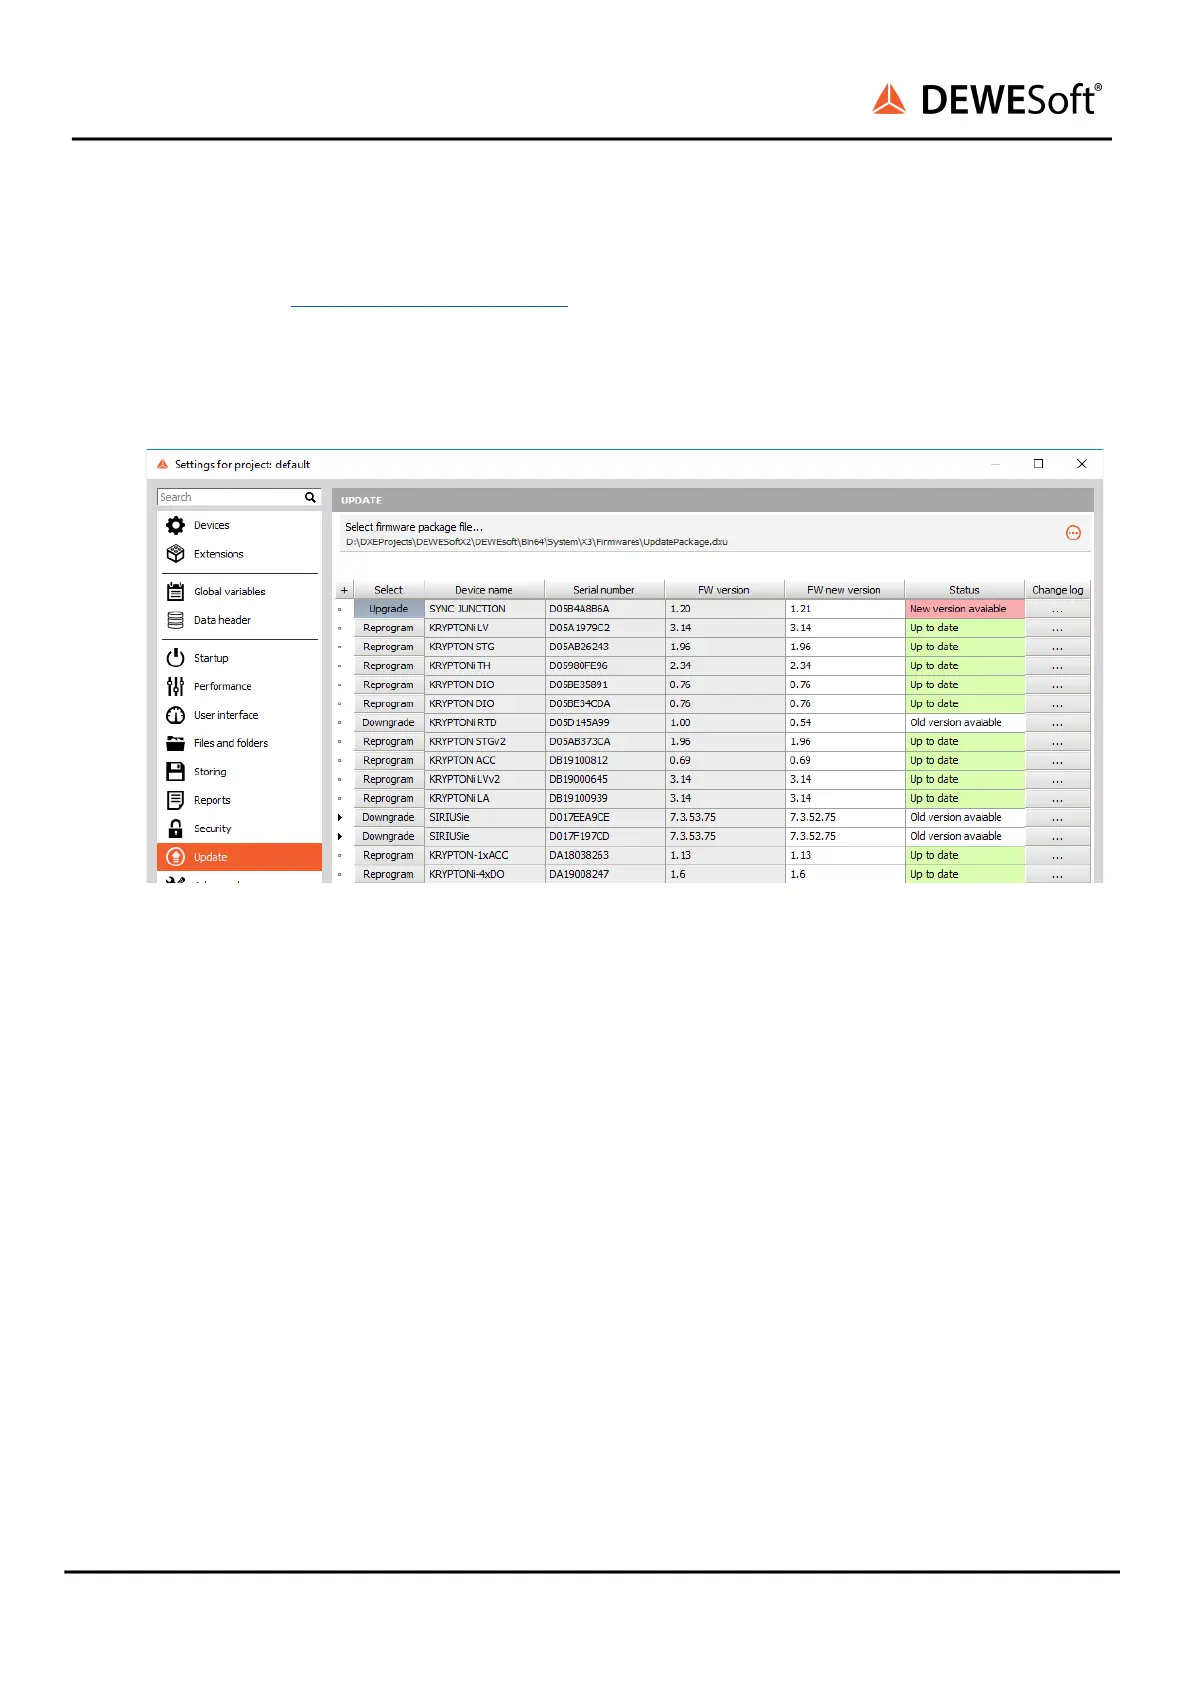Select the Update item in sidebar
The height and width of the screenshot is (1686, 1190).
click(x=239, y=857)
